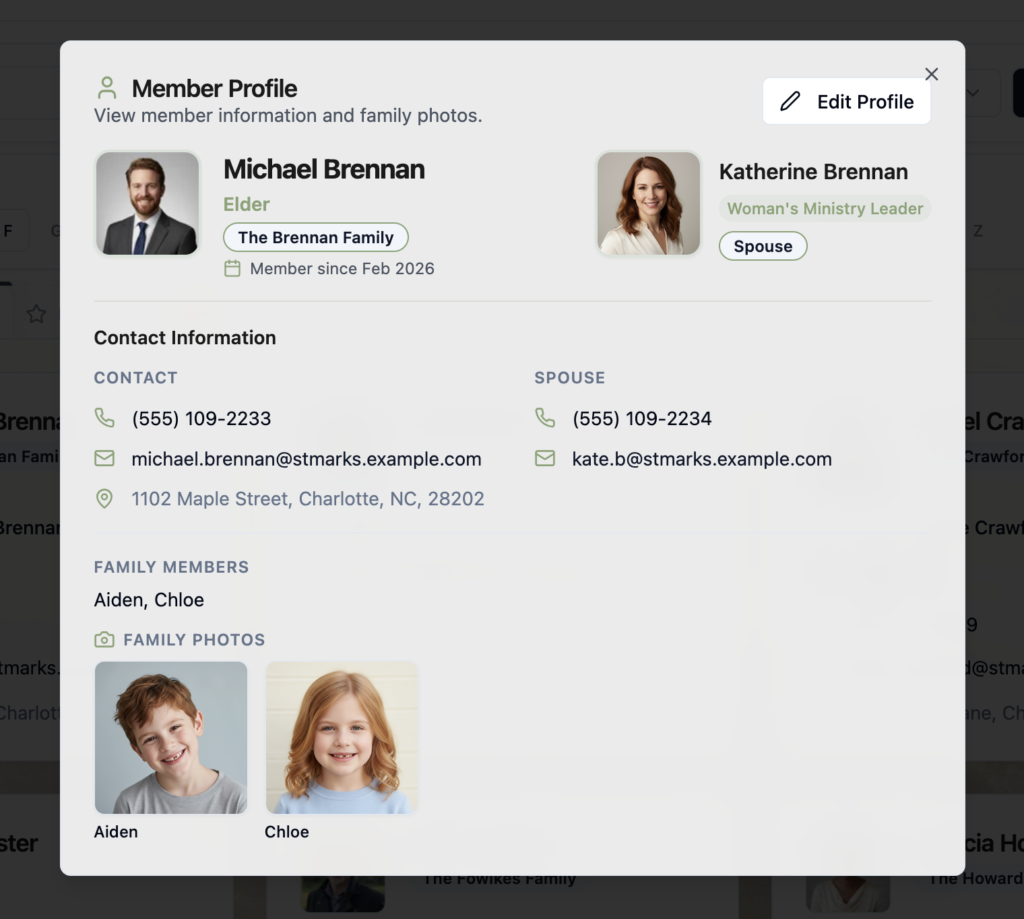Expand the dropdown chevron behind the dialog's top-right

[x=972, y=93]
